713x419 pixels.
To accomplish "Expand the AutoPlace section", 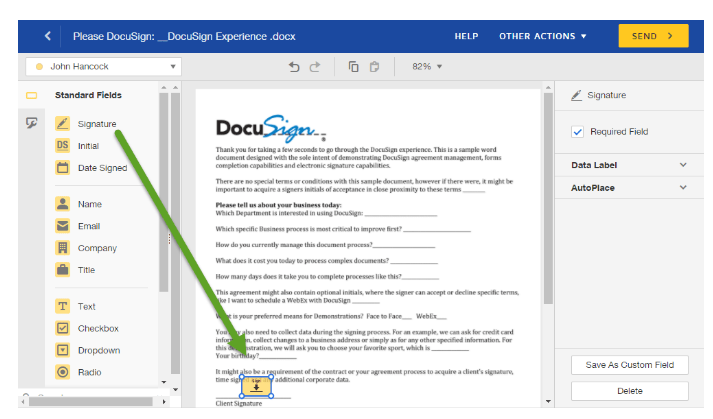I will (629, 188).
